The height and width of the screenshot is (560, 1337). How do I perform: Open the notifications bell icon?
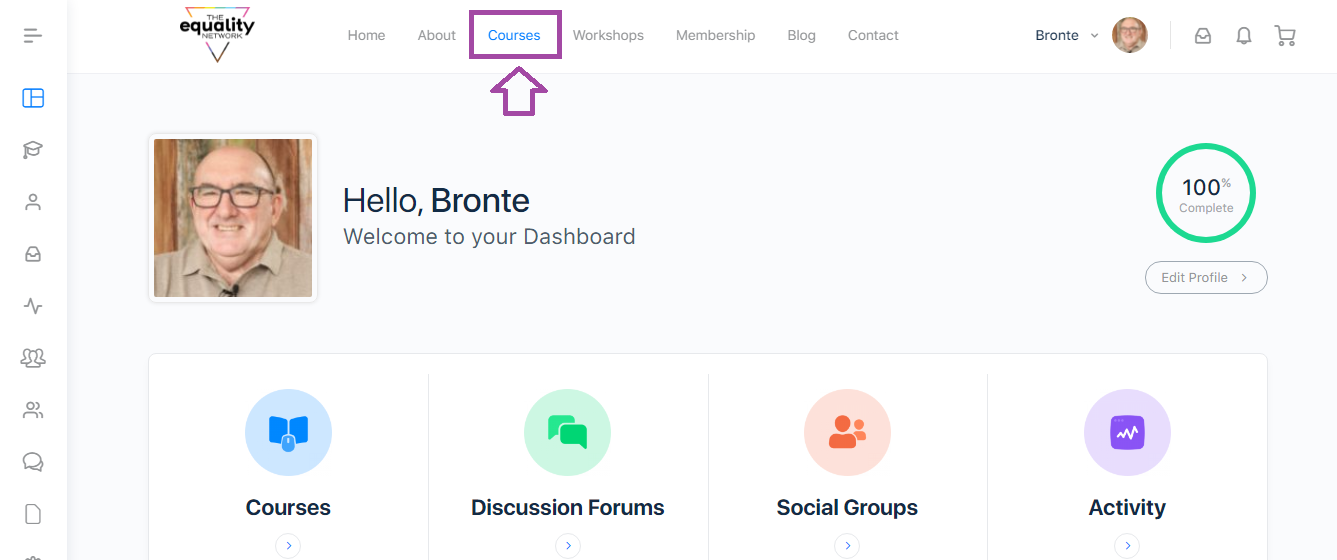1244,36
